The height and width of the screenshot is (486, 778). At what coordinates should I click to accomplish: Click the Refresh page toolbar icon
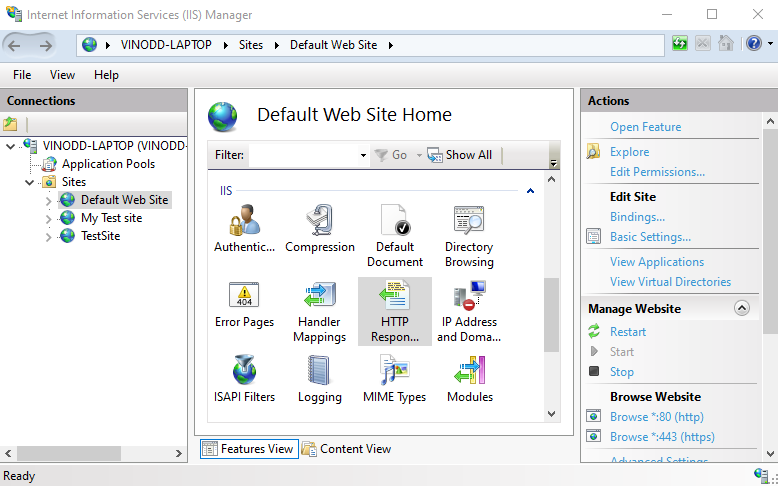pyautogui.click(x=680, y=44)
